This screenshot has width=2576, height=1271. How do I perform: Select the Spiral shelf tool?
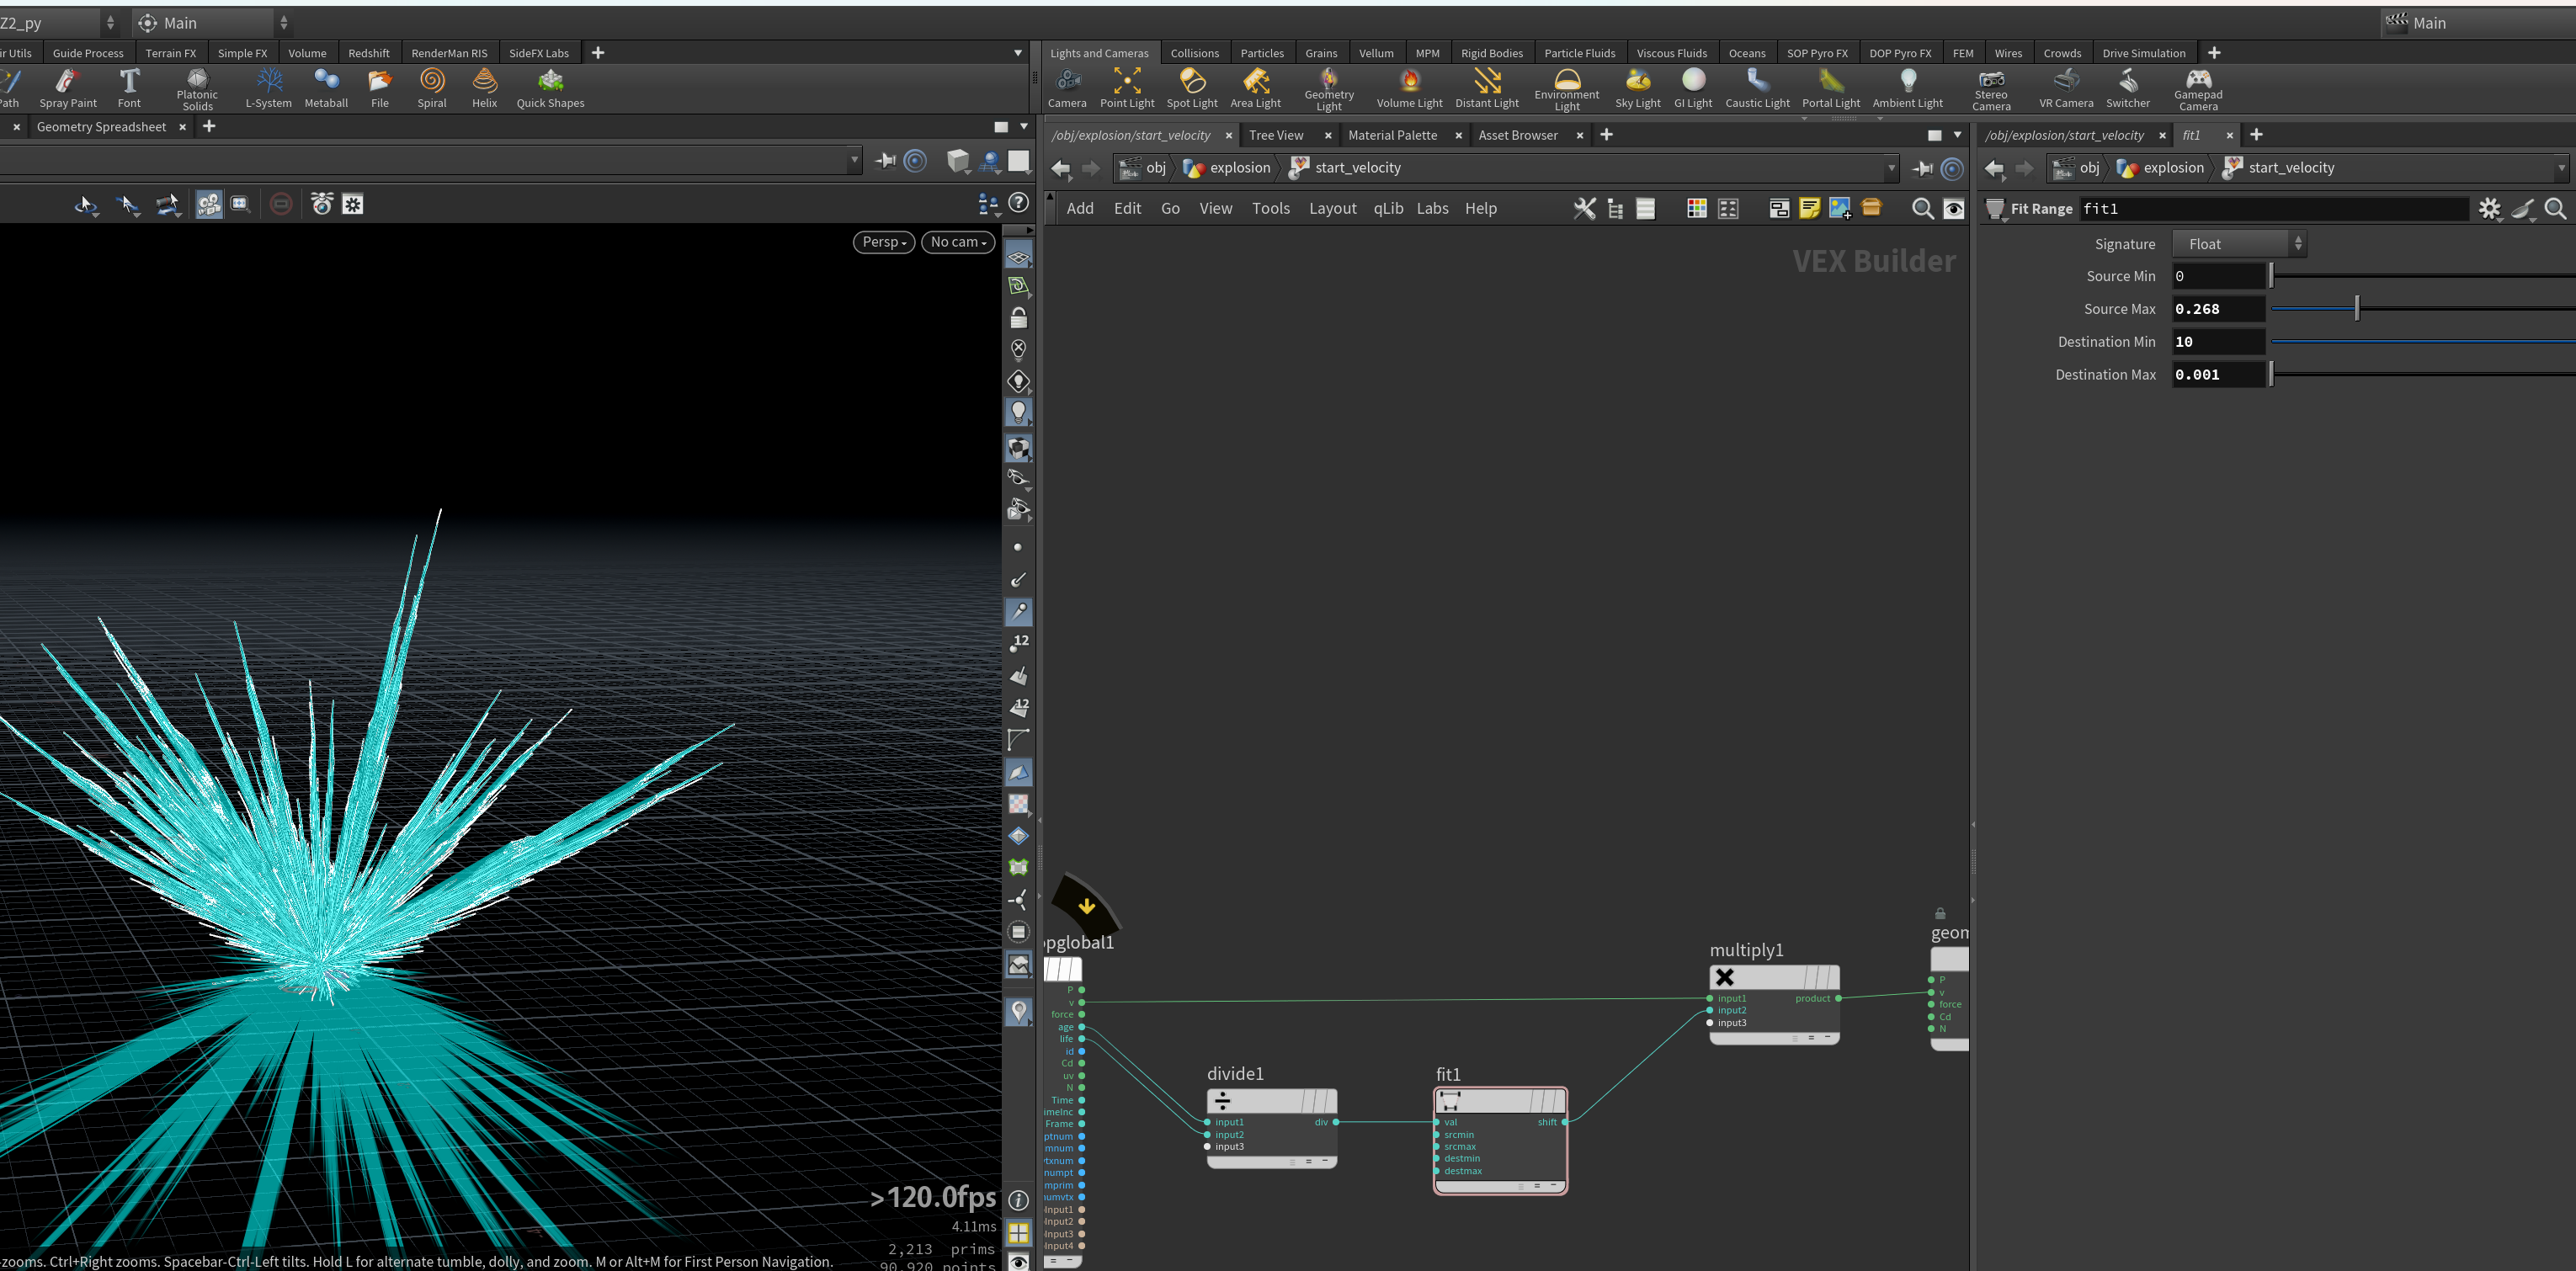(x=432, y=88)
